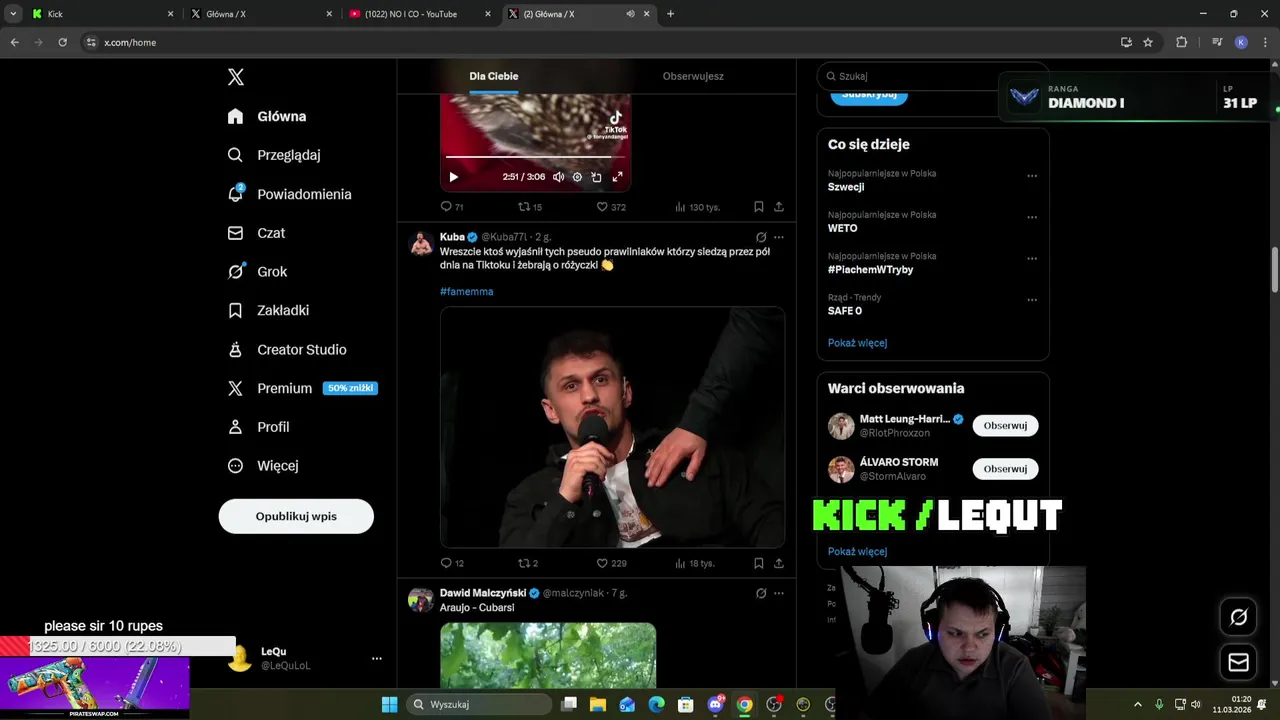Open options for WETO trend
The height and width of the screenshot is (720, 1280).
[x=1032, y=217]
